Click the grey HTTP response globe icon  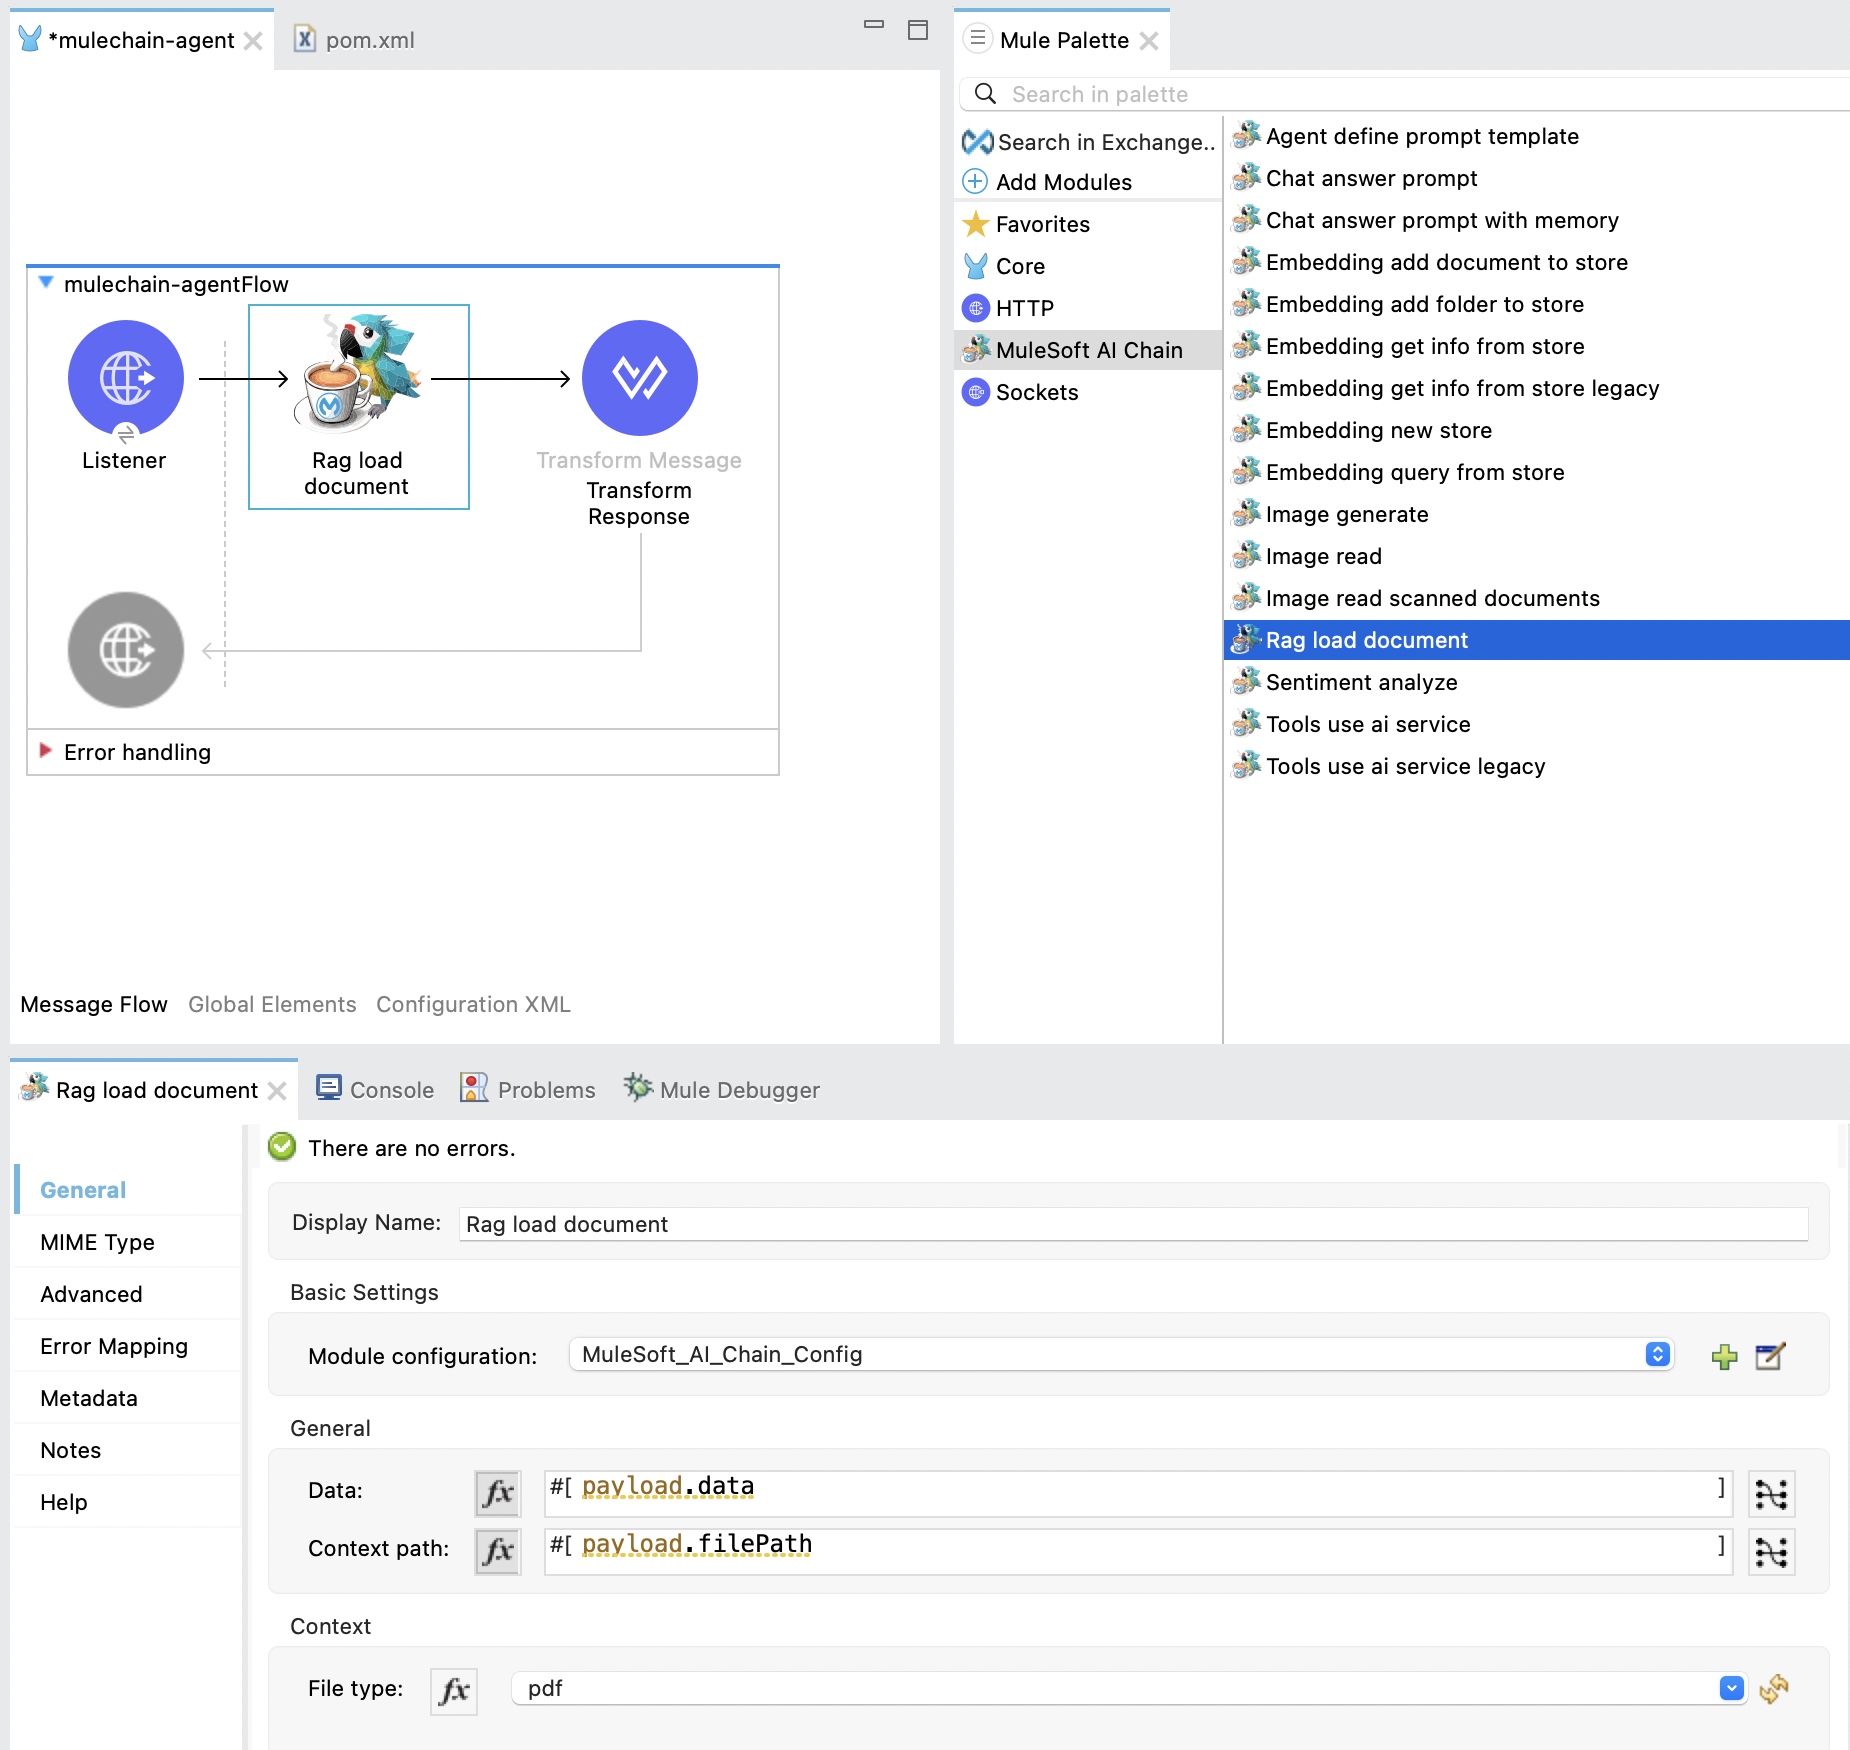126,650
